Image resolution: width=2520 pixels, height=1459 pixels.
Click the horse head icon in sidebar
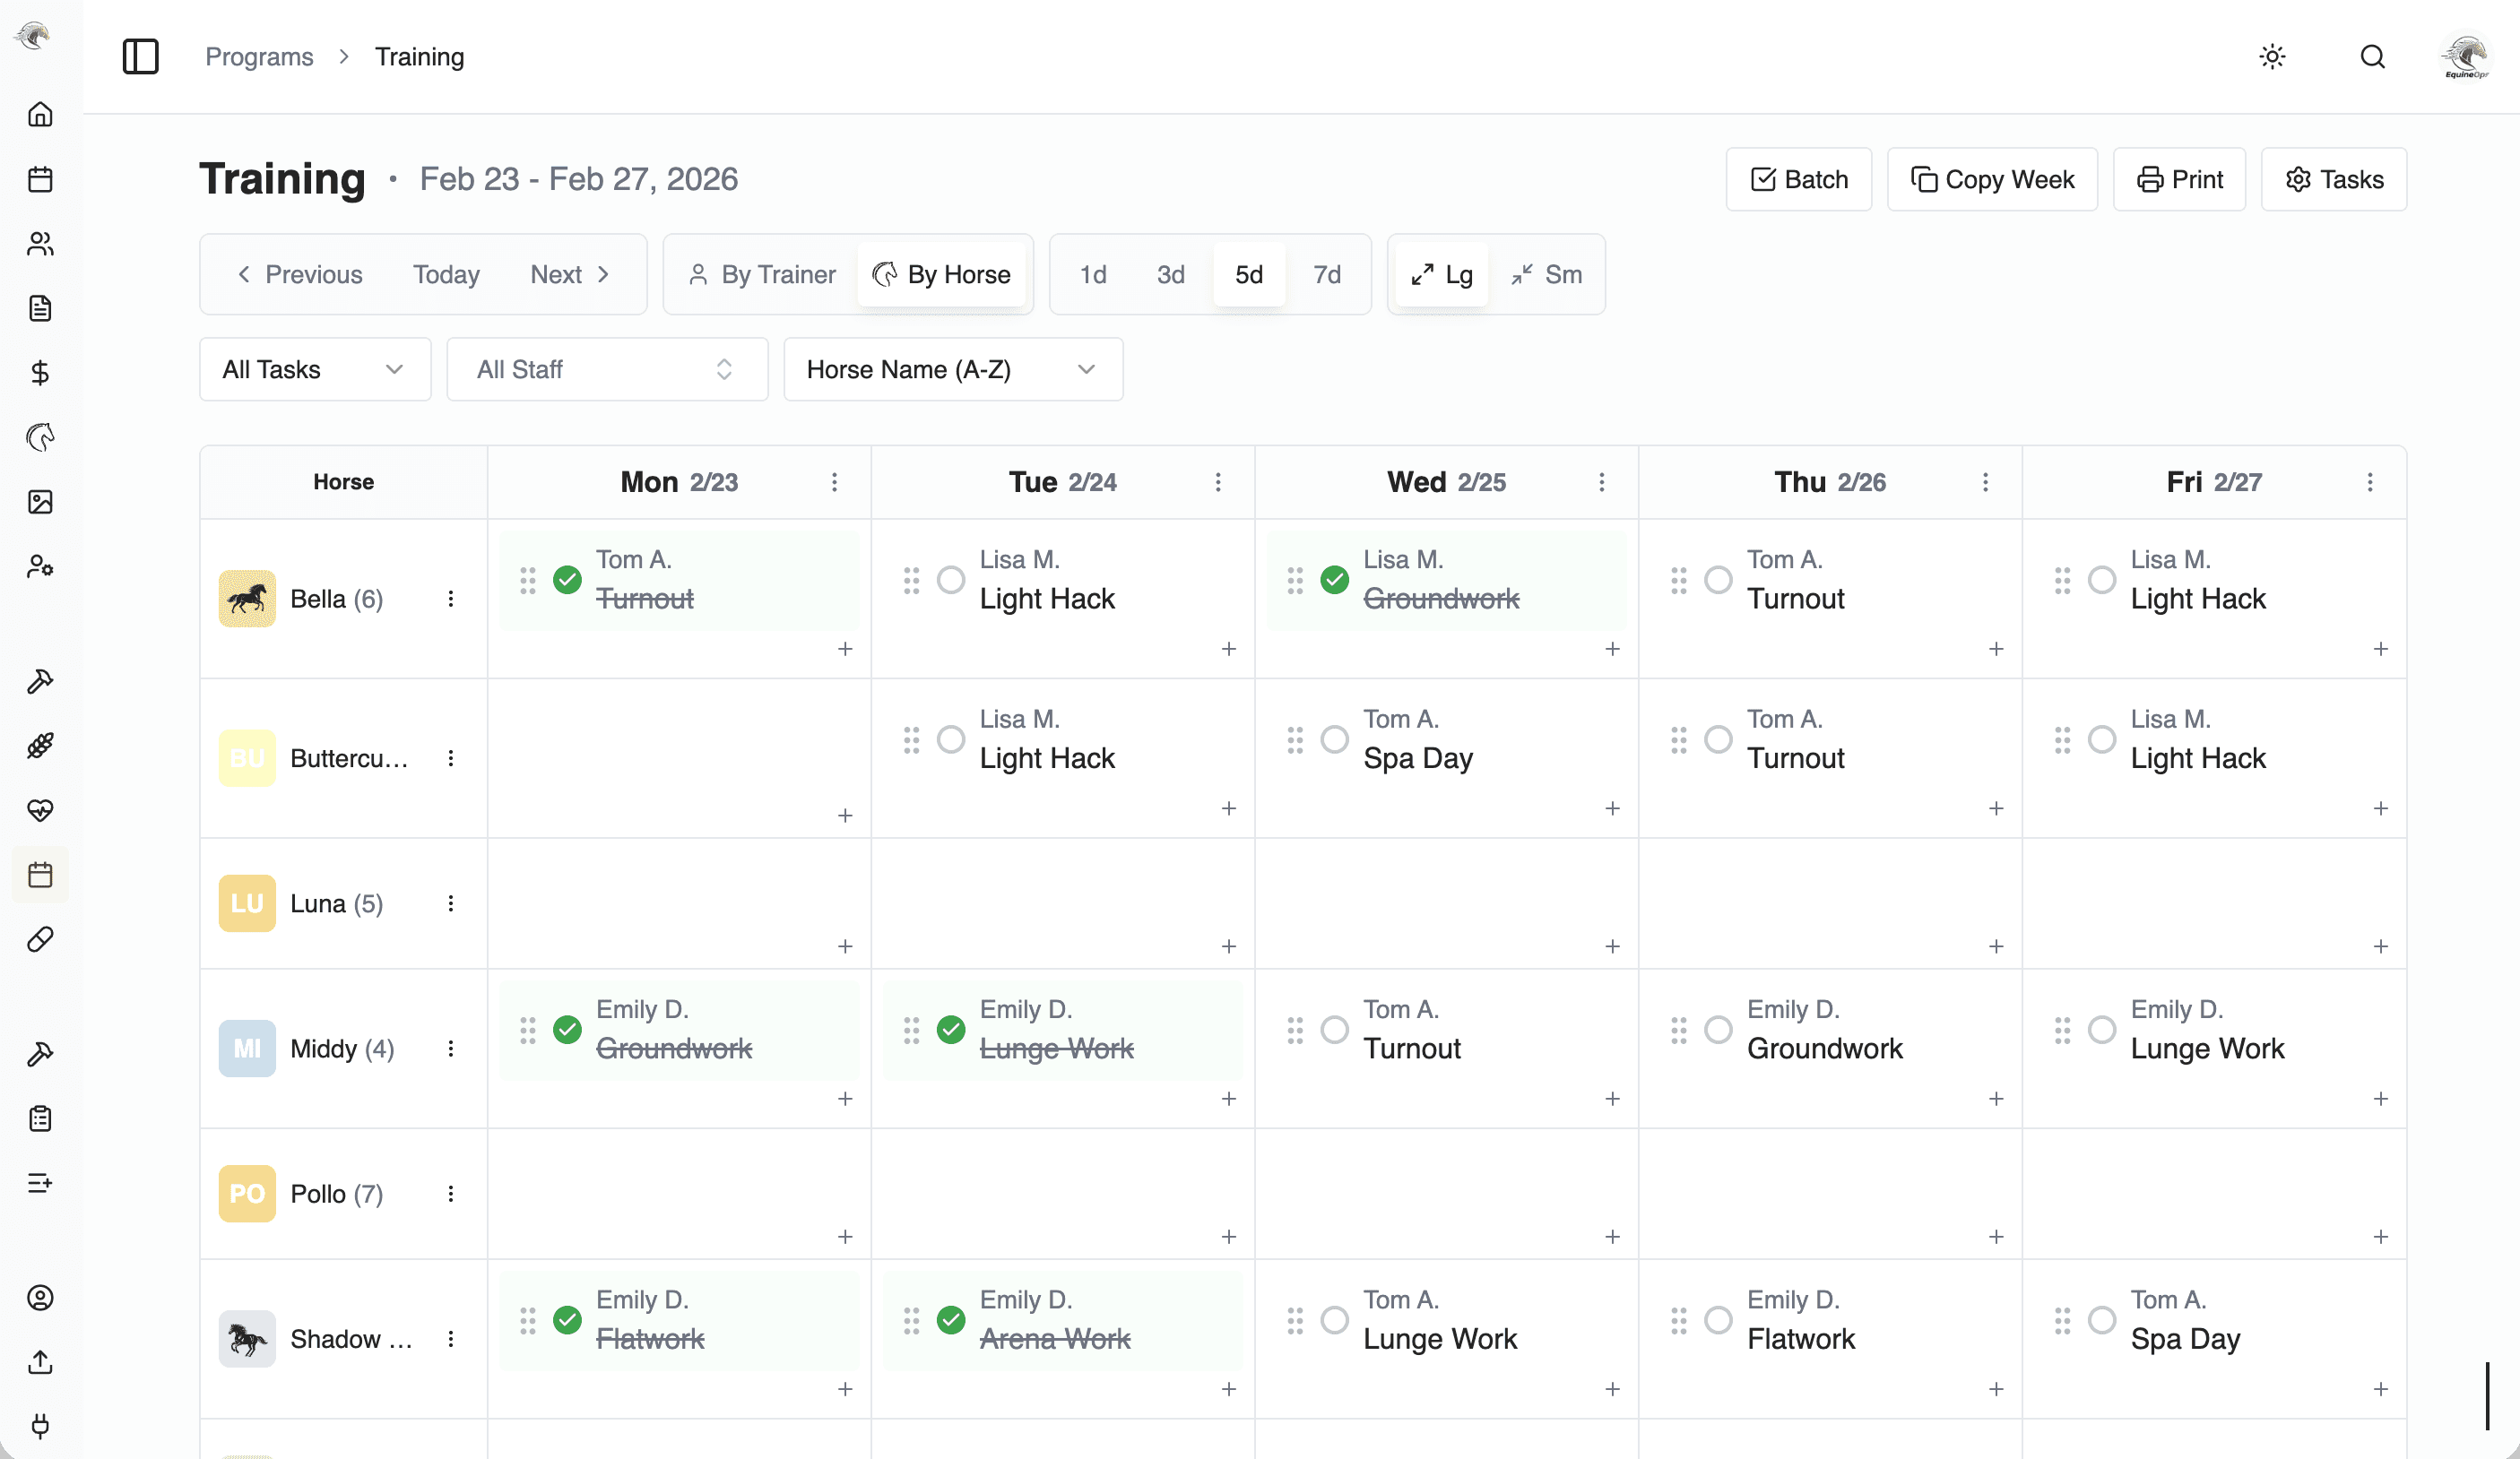tap(40, 437)
